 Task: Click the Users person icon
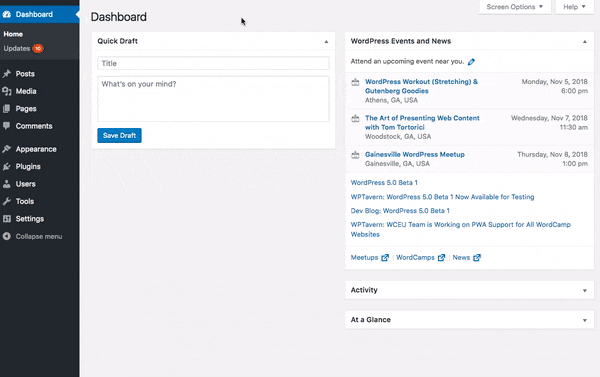(7, 184)
